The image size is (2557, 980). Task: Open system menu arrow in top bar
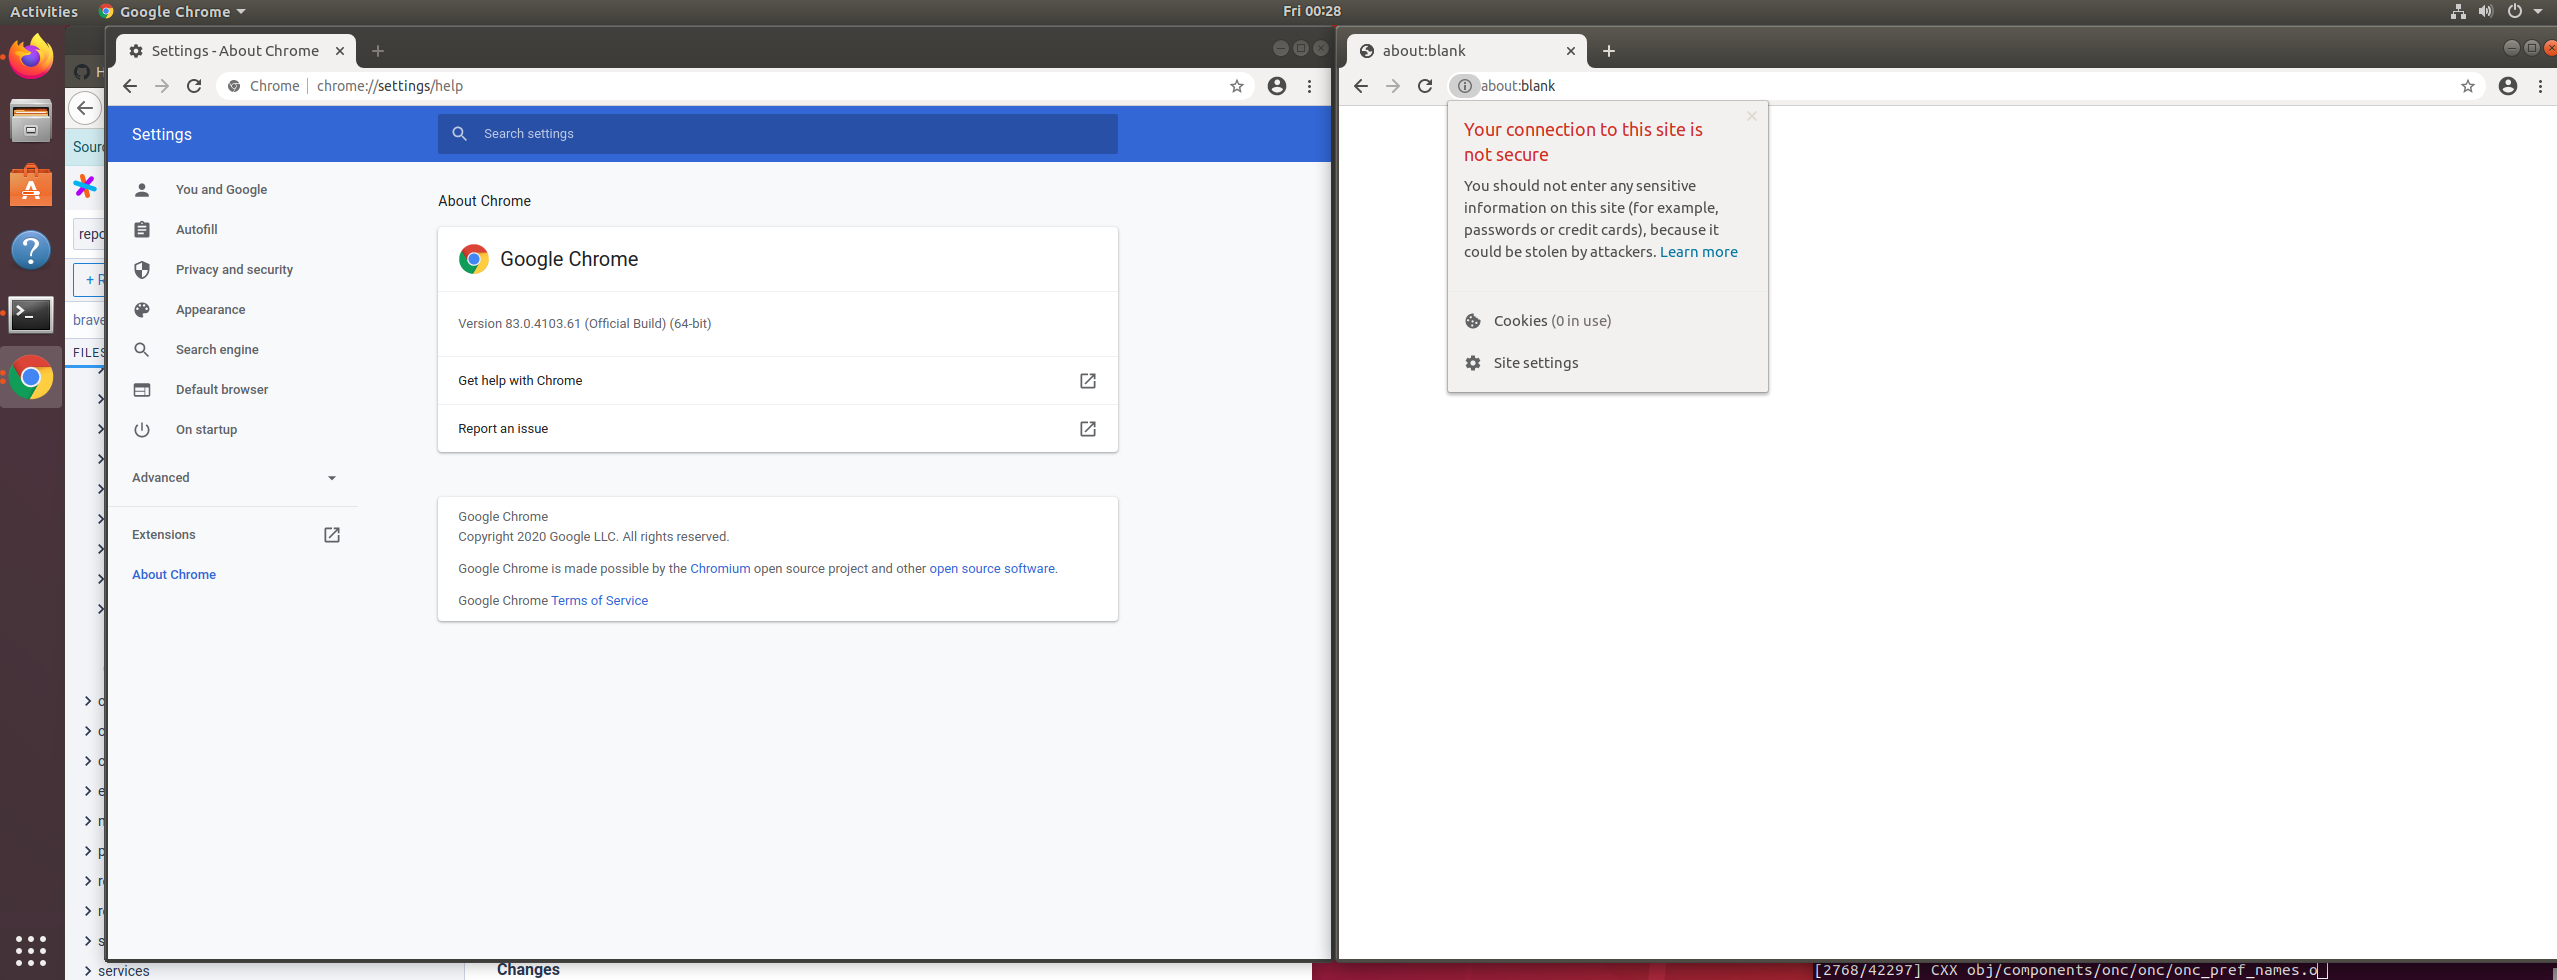2538,11
